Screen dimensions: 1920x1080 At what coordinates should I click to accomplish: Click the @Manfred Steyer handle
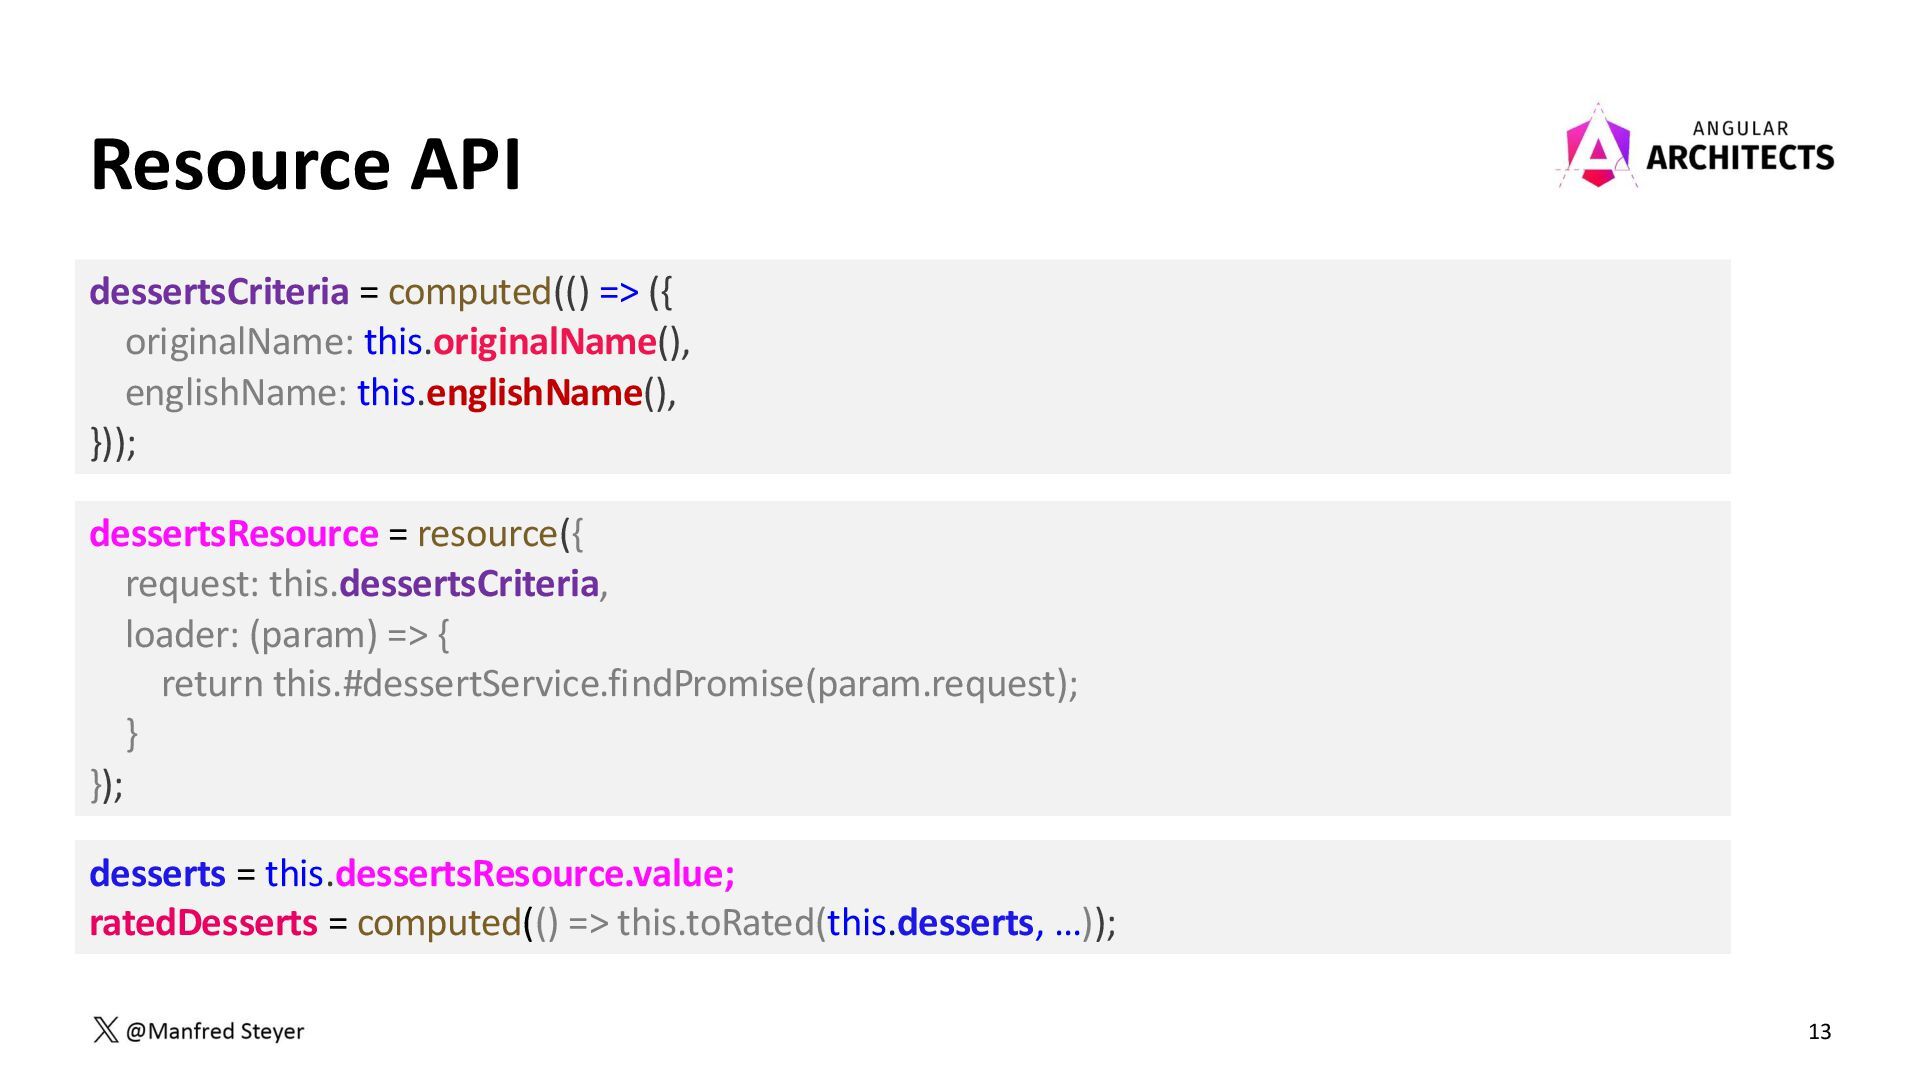(x=214, y=1031)
